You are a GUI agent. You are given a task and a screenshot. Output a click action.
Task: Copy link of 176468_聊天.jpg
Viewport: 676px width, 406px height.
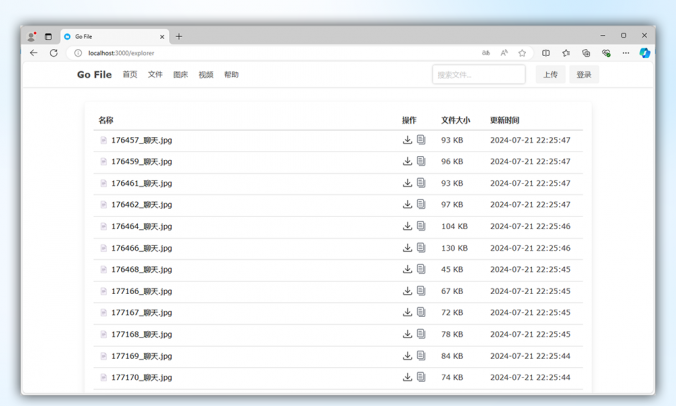tap(421, 269)
